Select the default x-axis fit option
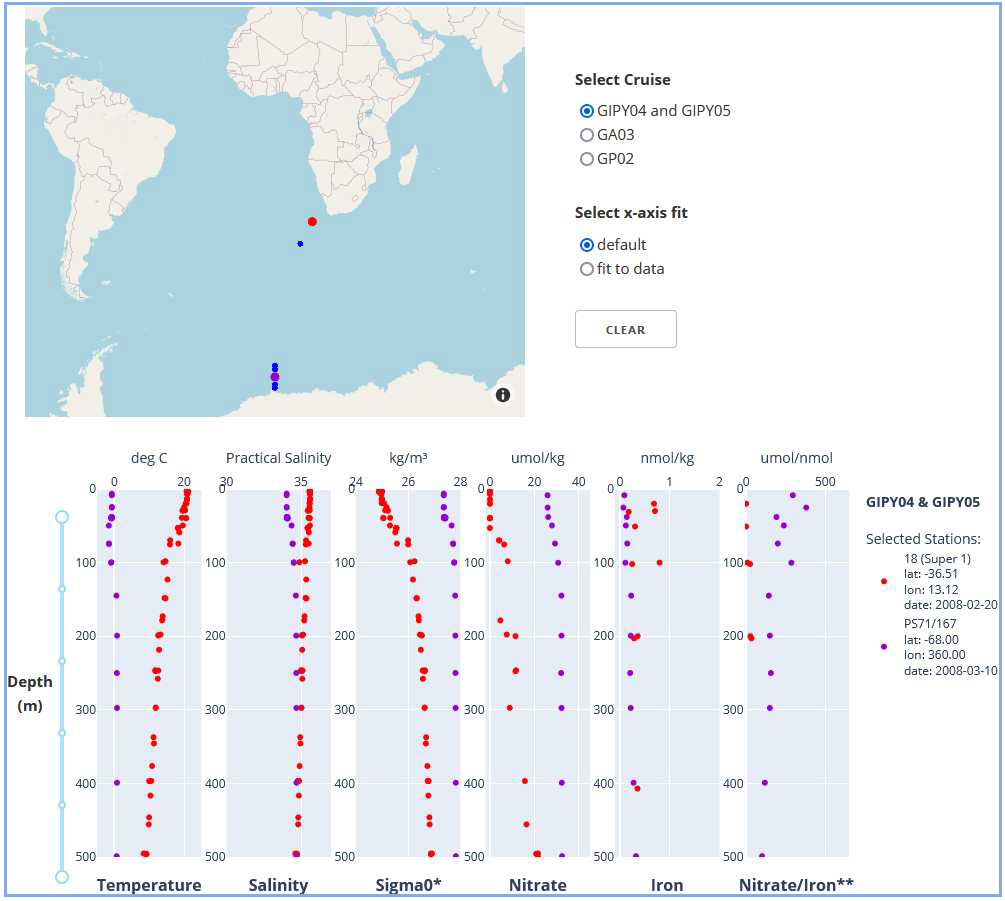The height and width of the screenshot is (901, 1005). click(586, 245)
